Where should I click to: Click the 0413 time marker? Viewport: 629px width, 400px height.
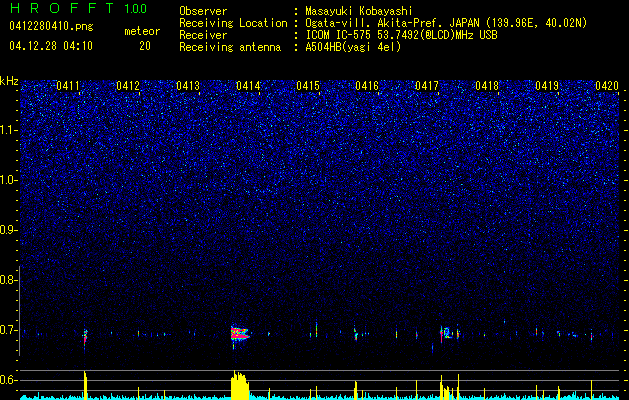188,85
